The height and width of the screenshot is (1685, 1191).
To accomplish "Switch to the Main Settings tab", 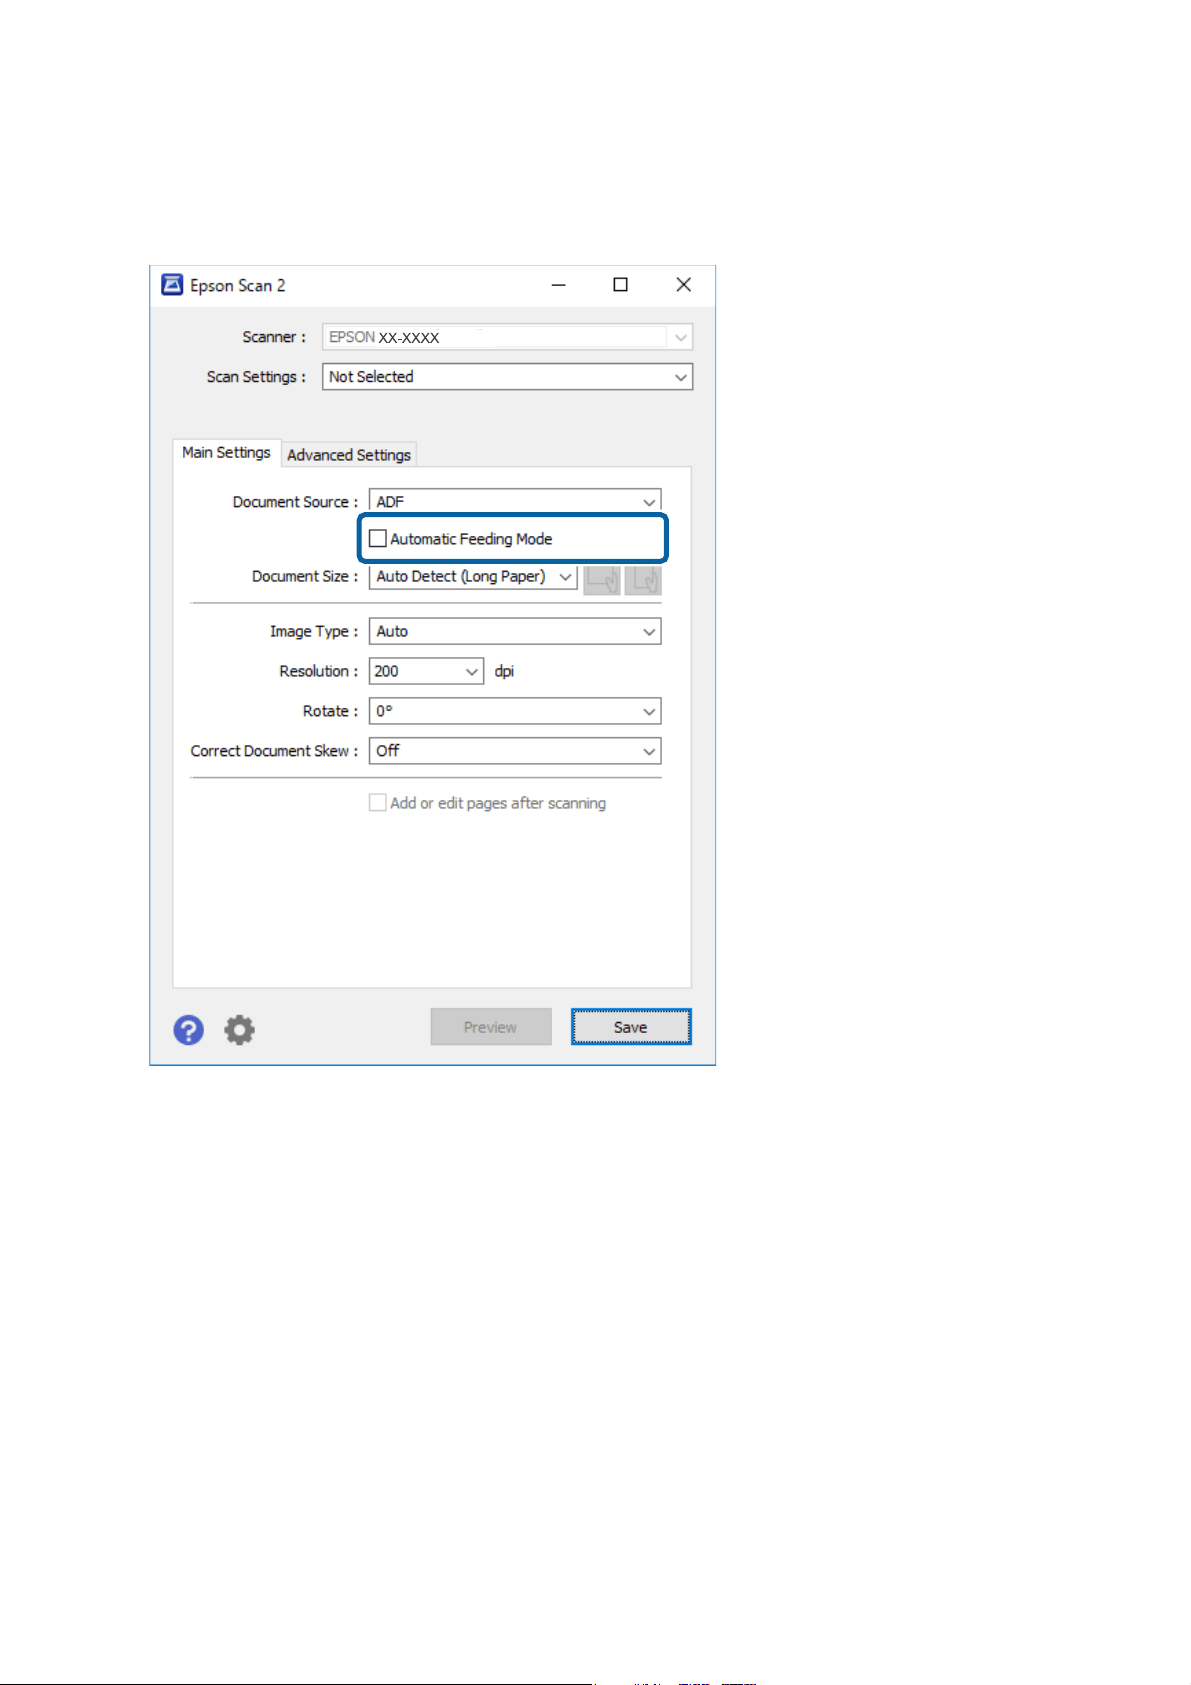I will coord(226,453).
